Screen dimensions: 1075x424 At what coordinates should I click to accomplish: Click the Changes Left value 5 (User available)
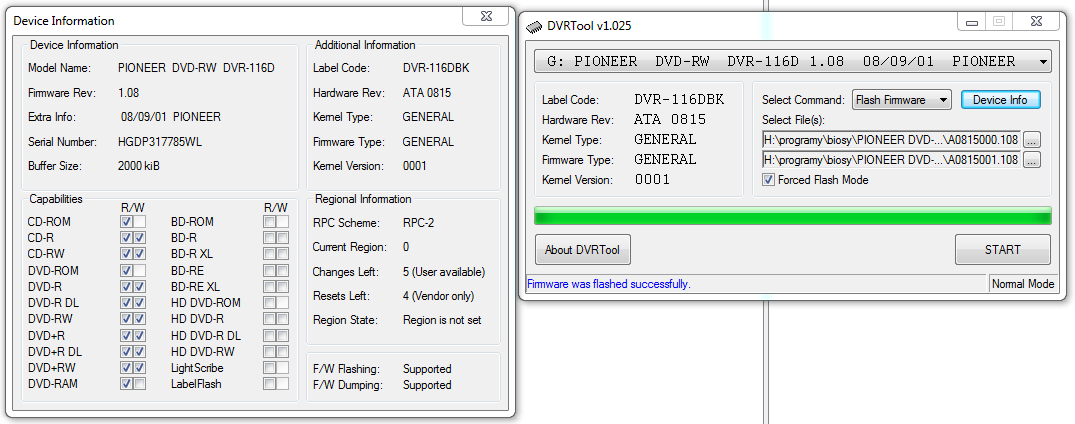[x=444, y=272]
